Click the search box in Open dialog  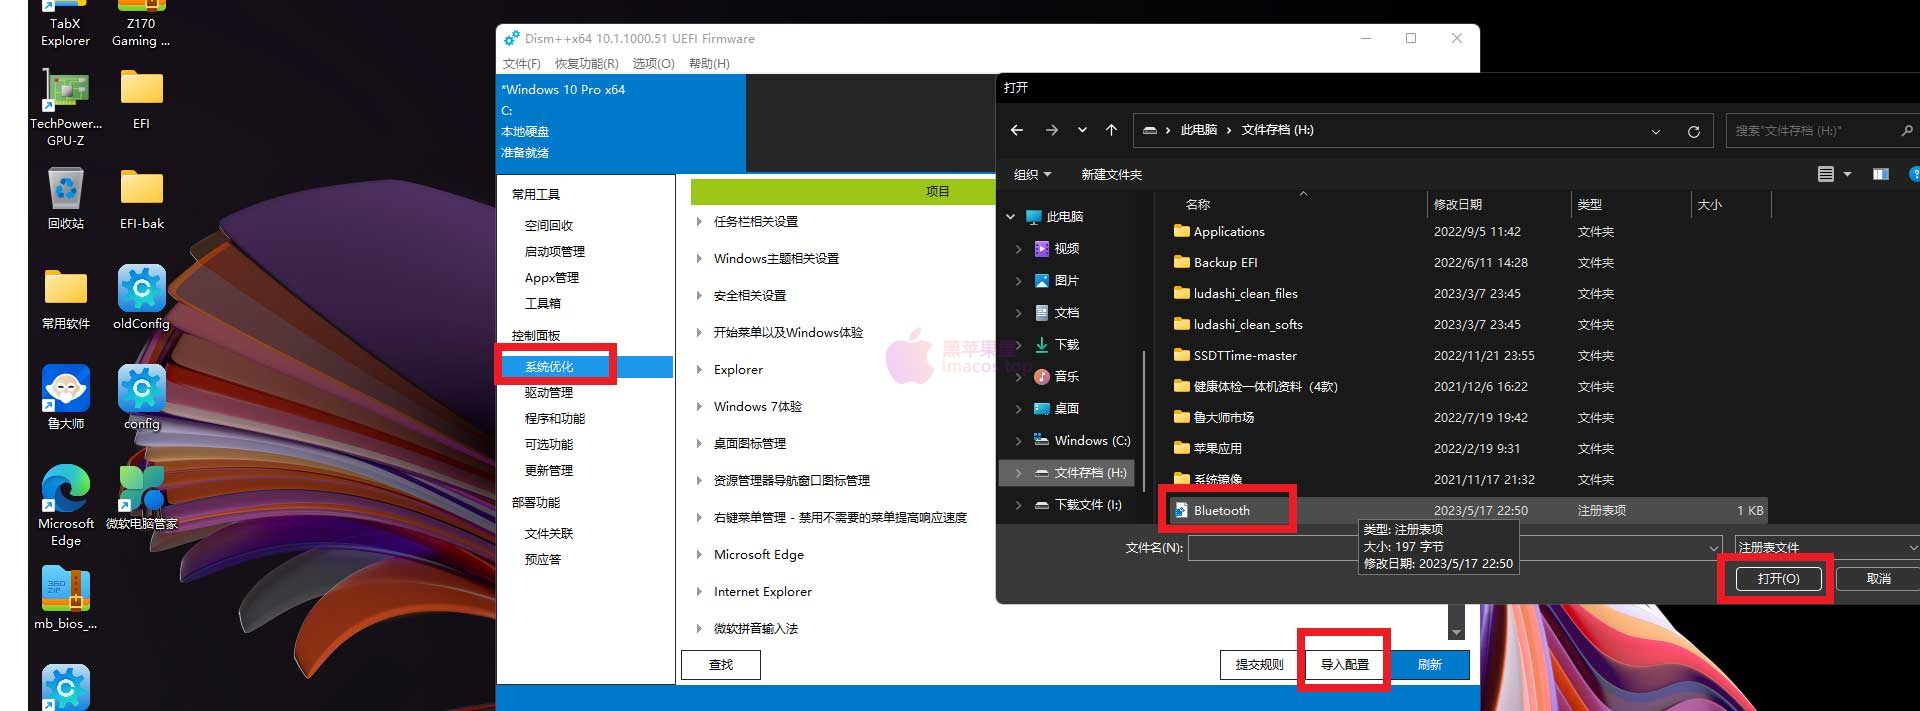click(1822, 131)
